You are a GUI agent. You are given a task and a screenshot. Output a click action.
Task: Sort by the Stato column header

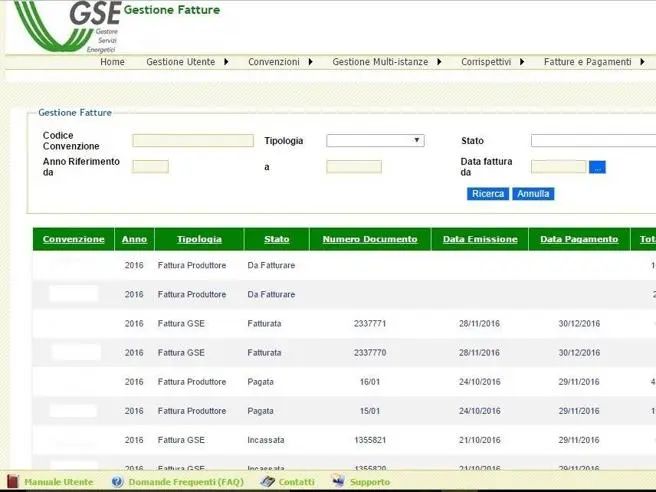click(x=276, y=240)
